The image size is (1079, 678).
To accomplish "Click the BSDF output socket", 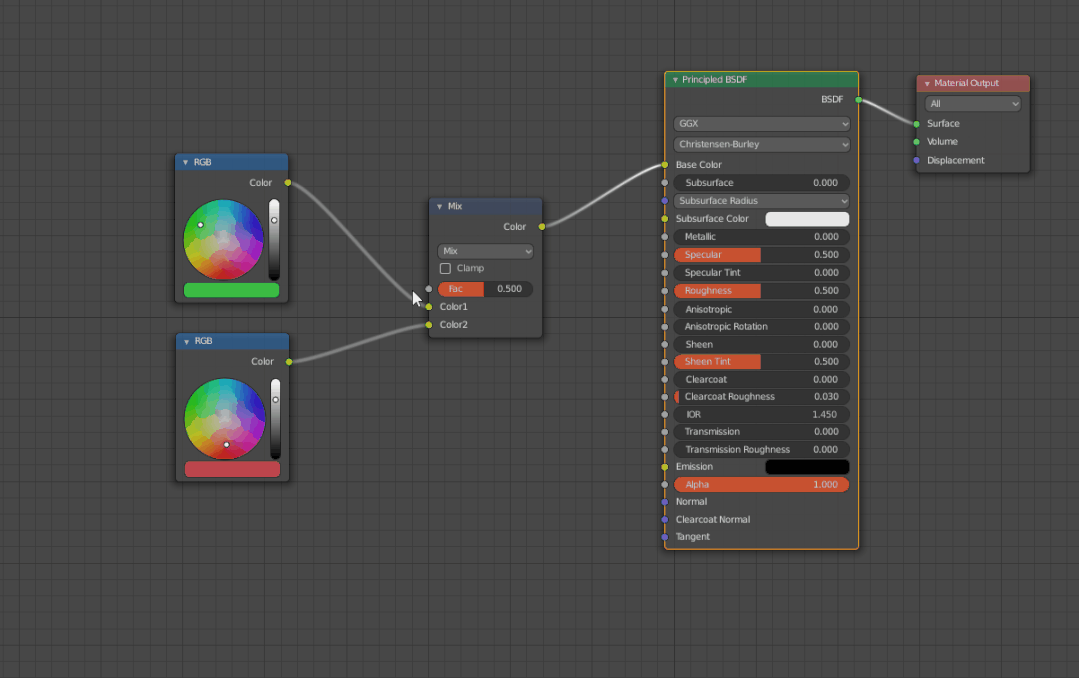I will 858,100.
